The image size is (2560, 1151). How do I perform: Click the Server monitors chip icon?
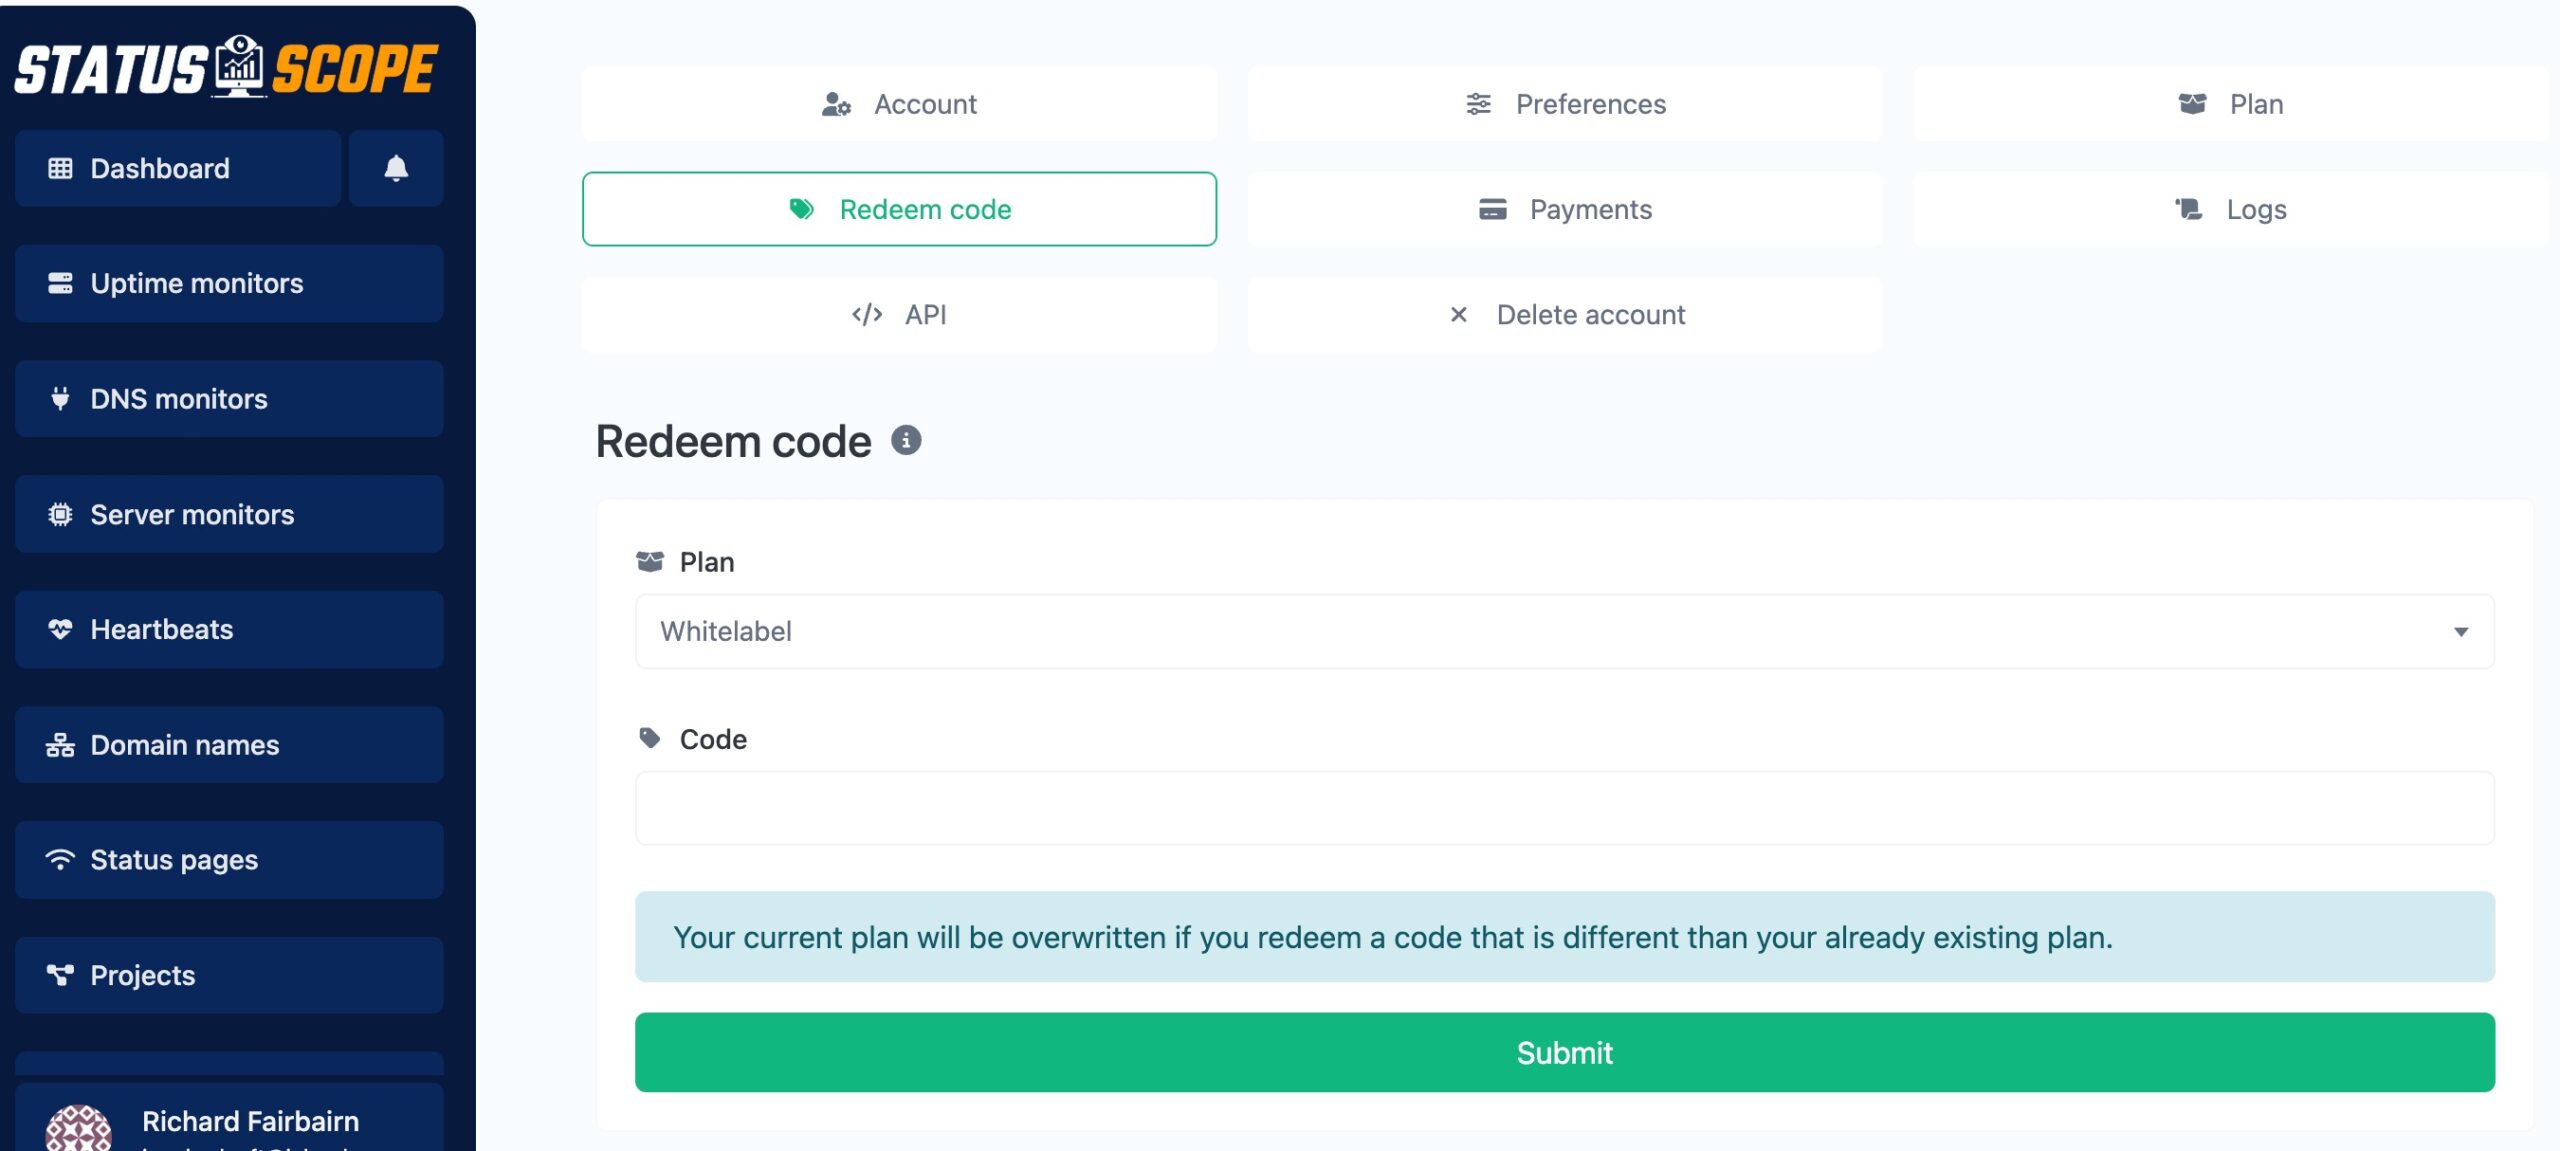point(60,514)
